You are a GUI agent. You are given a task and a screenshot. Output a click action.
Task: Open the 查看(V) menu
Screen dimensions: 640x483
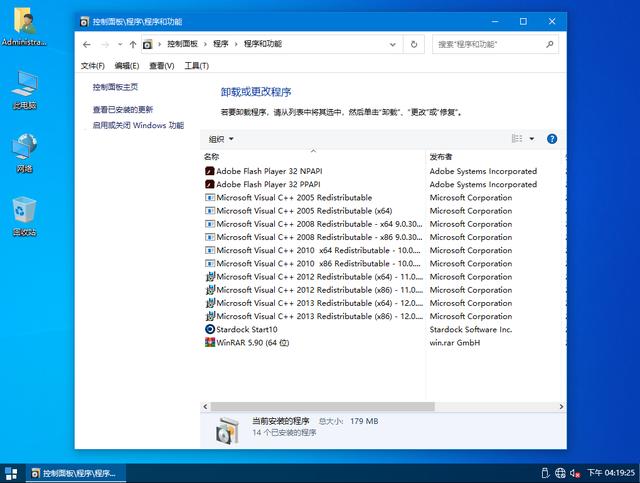(162, 66)
